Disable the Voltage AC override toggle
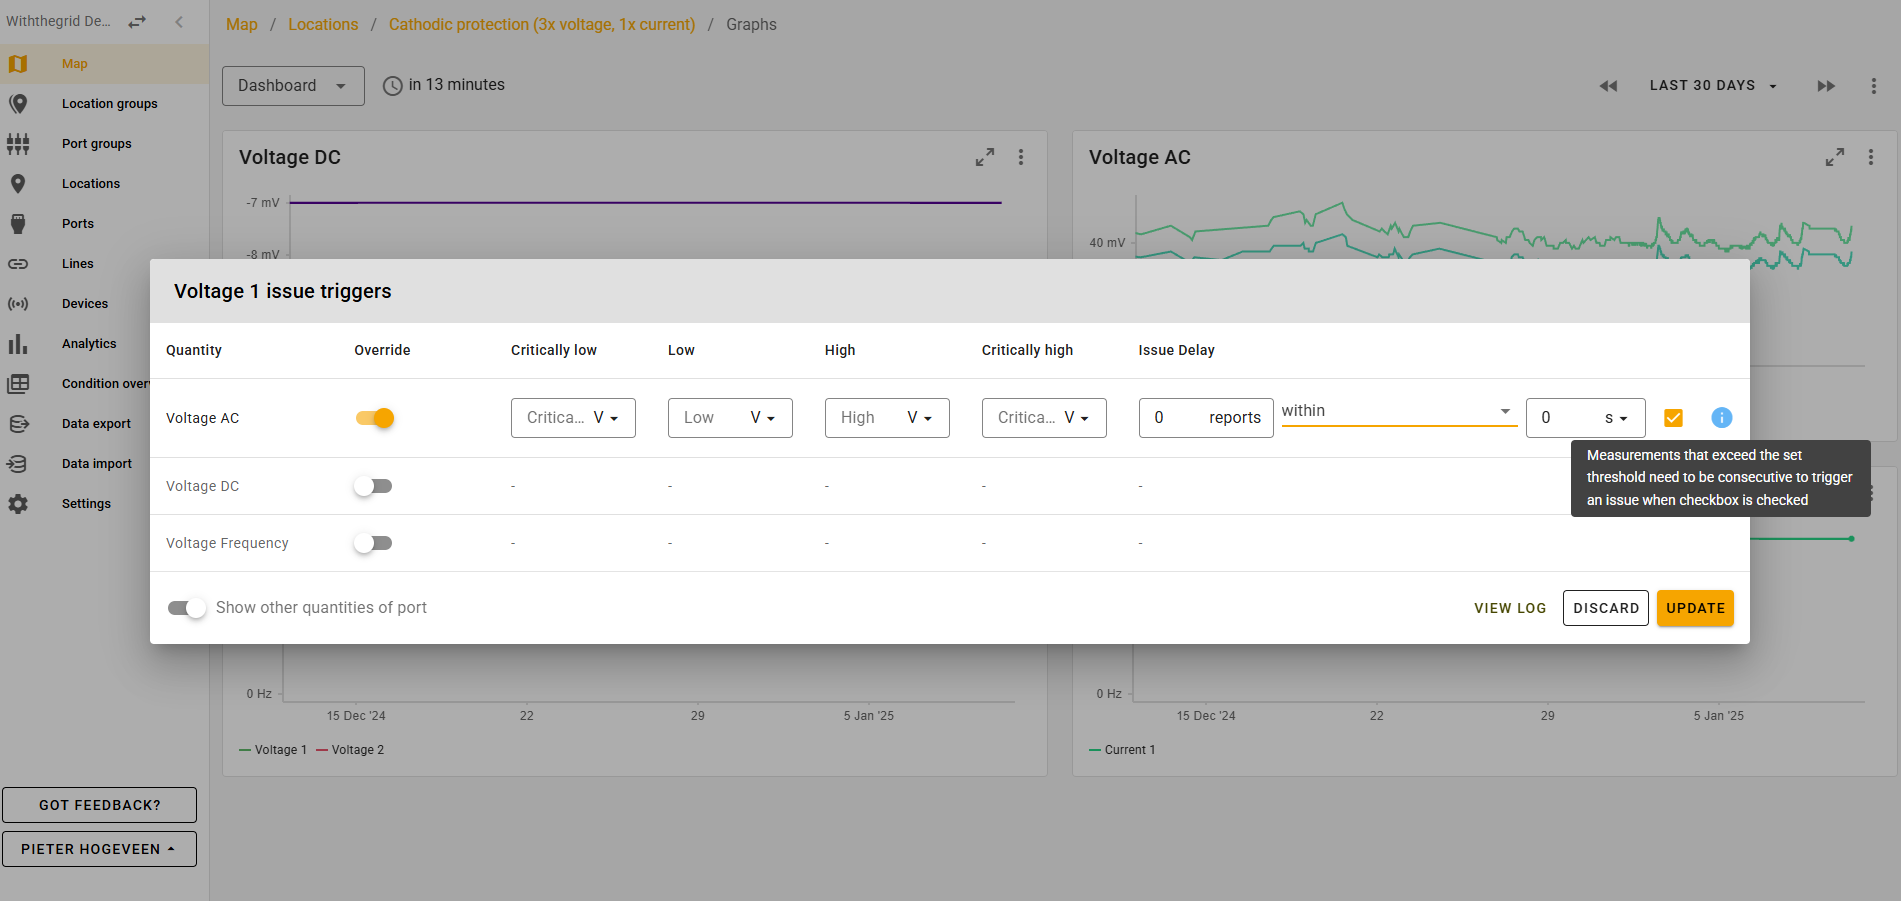The height and width of the screenshot is (901, 1901). (375, 418)
